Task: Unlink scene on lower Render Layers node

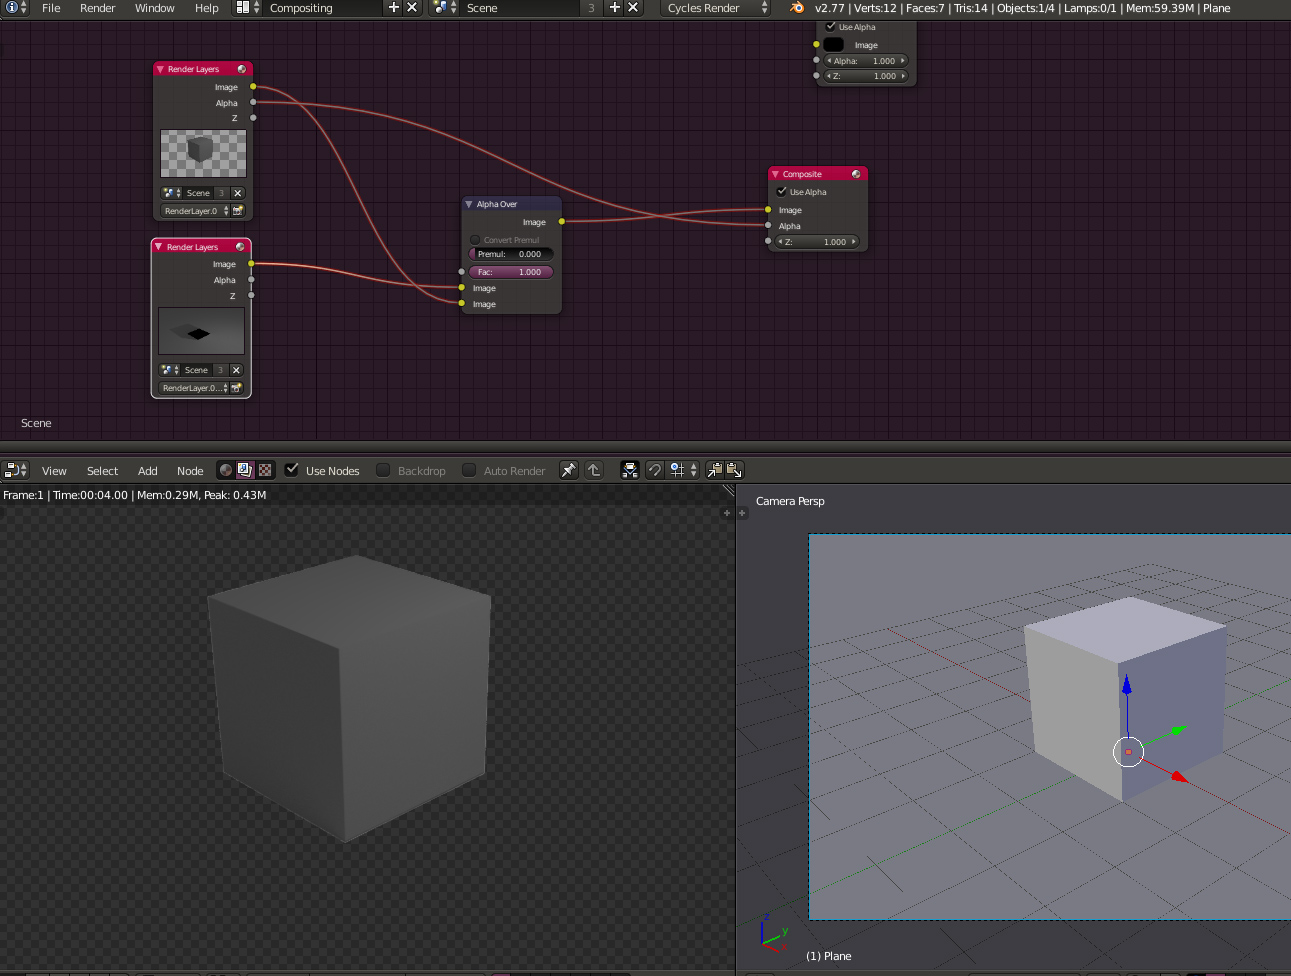Action: tap(236, 370)
